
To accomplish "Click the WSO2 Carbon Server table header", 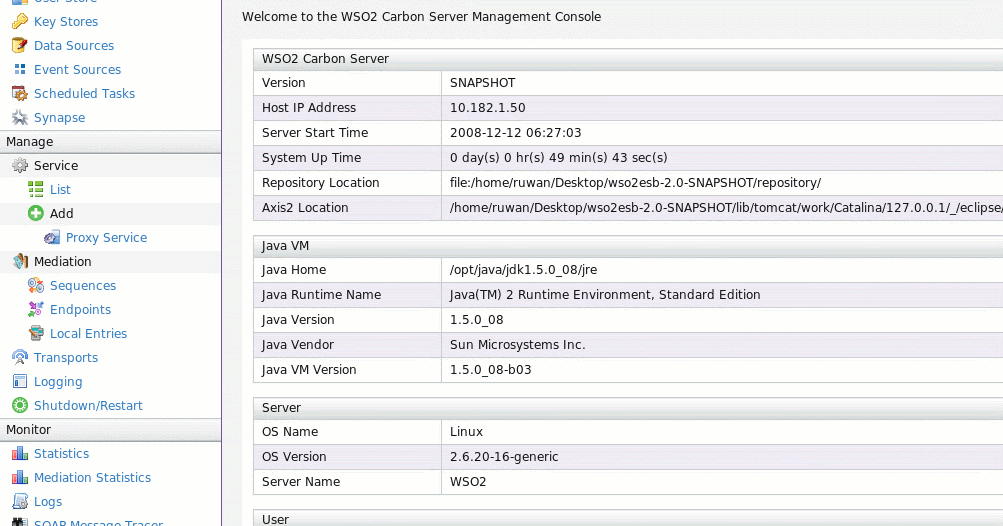I will click(628, 59).
